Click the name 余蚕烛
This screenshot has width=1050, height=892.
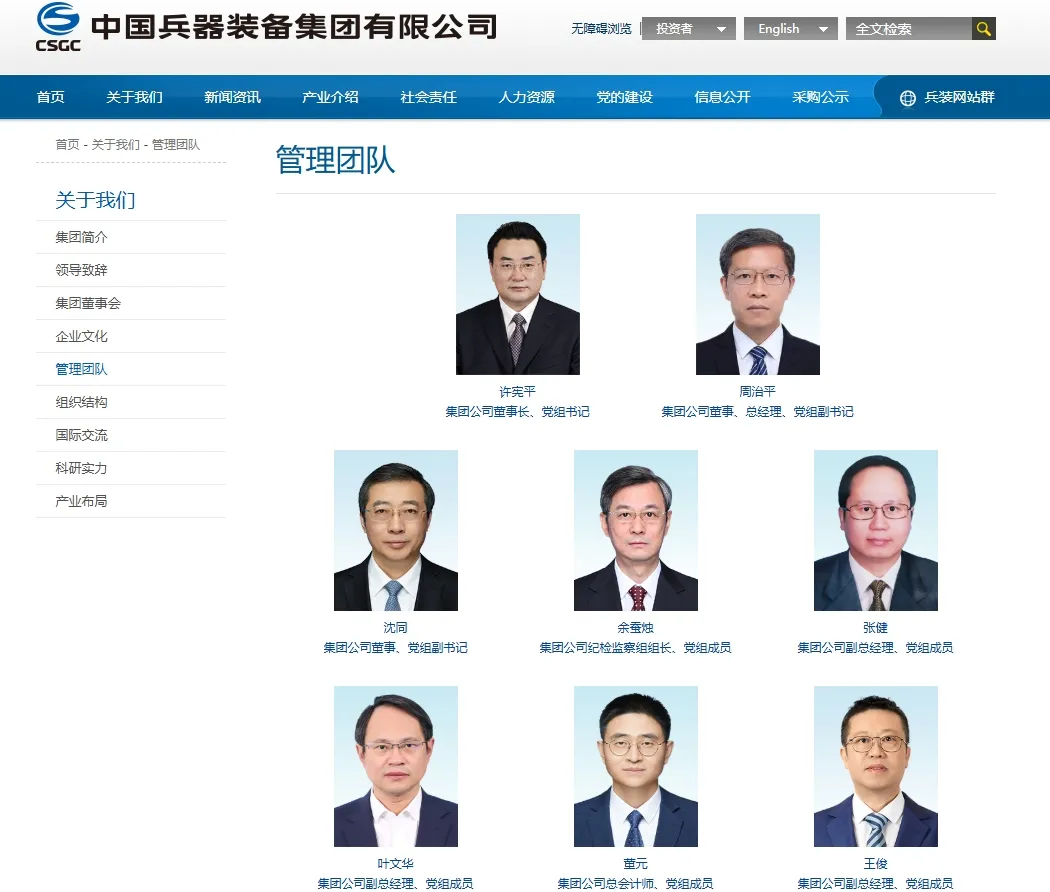[x=635, y=627]
